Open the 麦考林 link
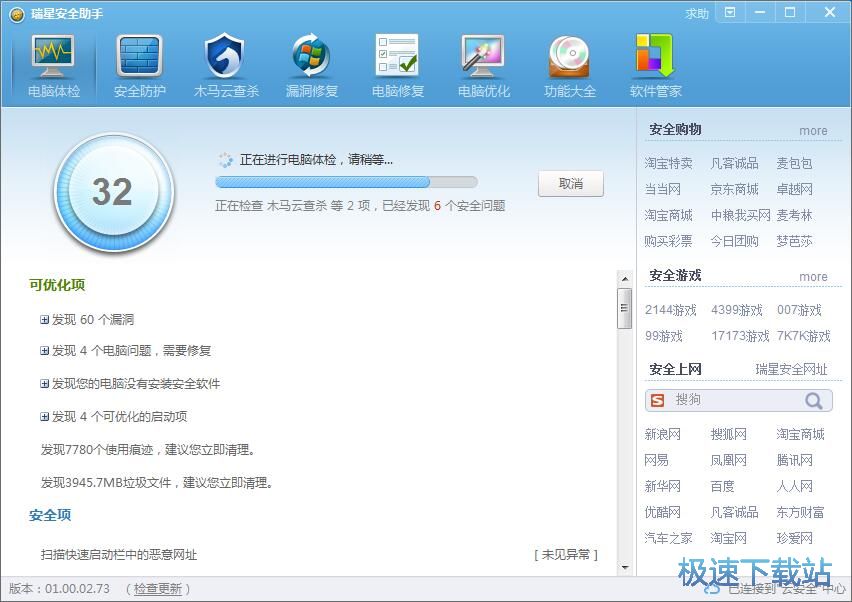This screenshot has width=852, height=602. (794, 216)
